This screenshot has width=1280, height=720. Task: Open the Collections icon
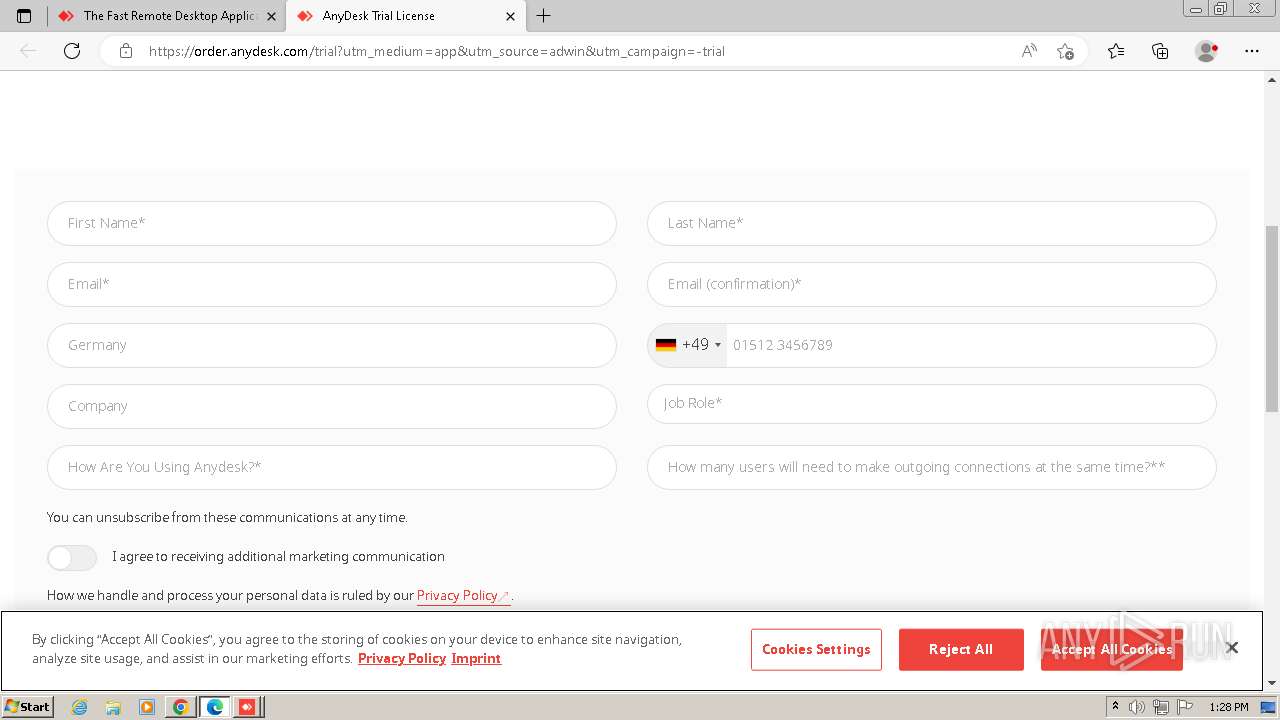pyautogui.click(x=1160, y=51)
